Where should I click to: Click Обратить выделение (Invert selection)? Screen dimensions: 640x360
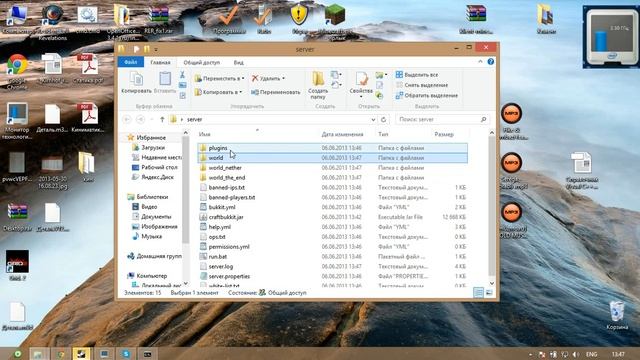tap(427, 96)
